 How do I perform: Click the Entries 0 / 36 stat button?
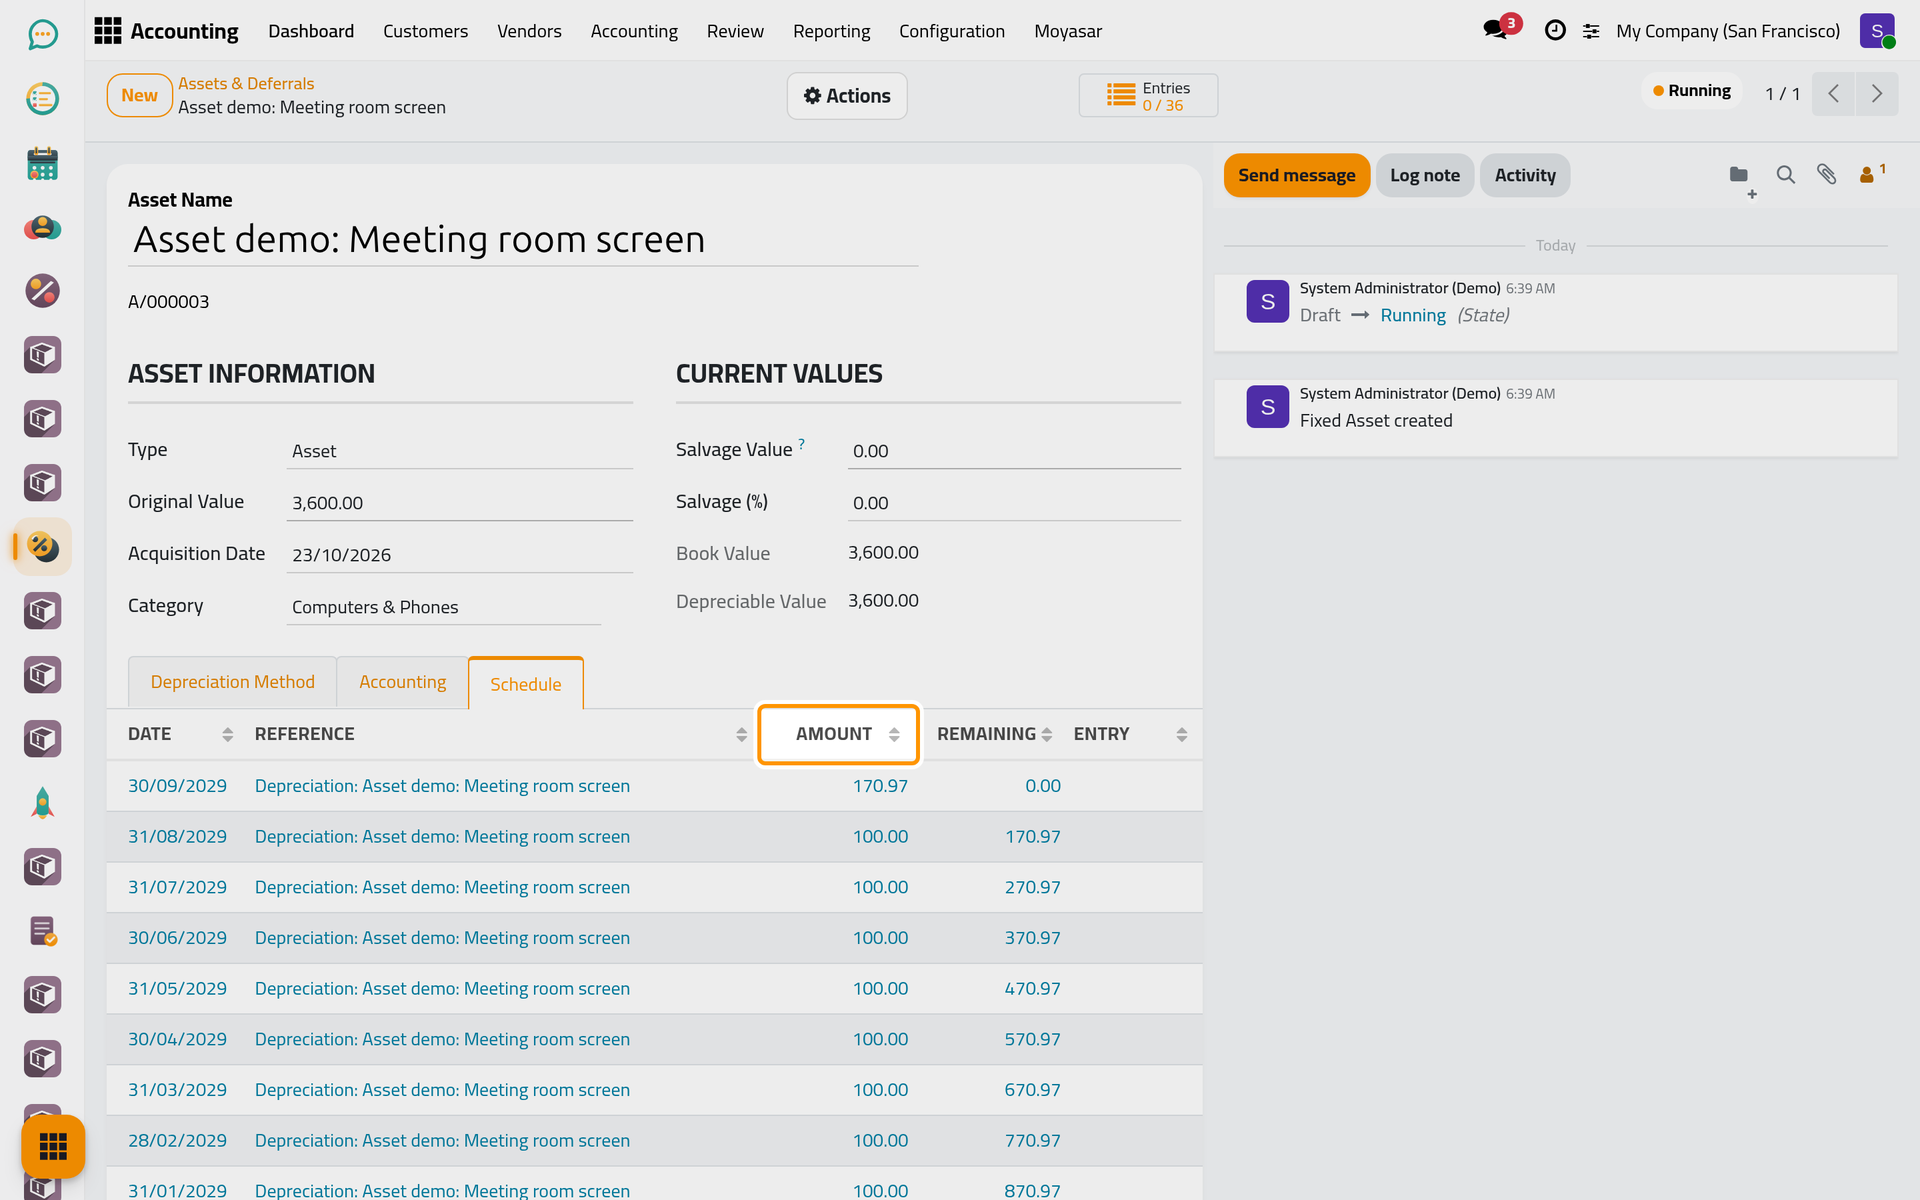click(x=1148, y=96)
